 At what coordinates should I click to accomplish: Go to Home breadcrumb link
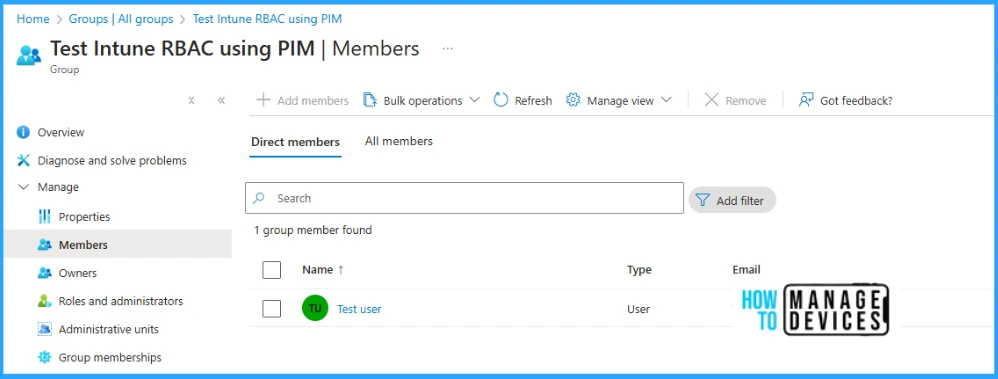33,19
